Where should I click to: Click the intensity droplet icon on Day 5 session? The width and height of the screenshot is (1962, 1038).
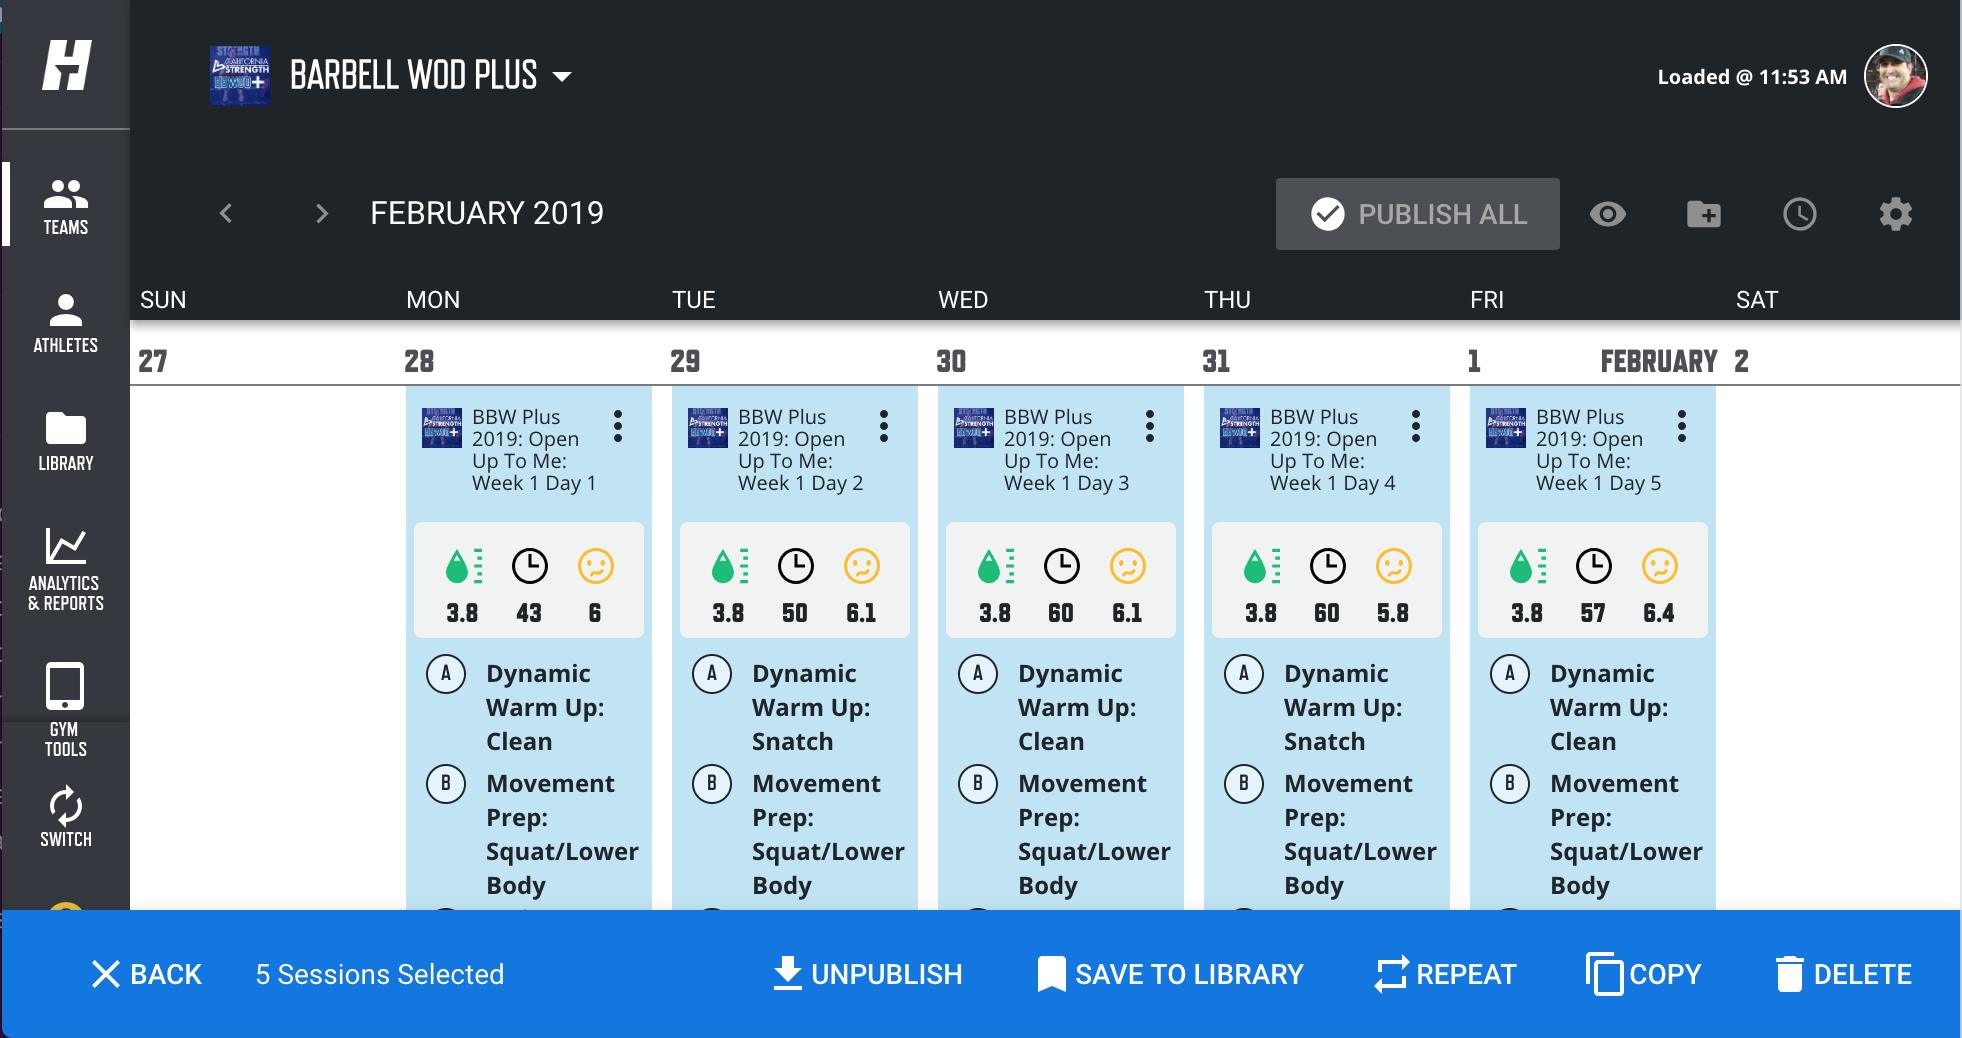pos(1527,566)
